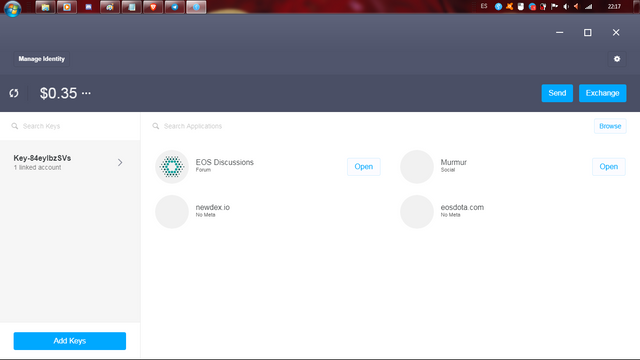Click the EOS Discussions logo

pos(172,167)
